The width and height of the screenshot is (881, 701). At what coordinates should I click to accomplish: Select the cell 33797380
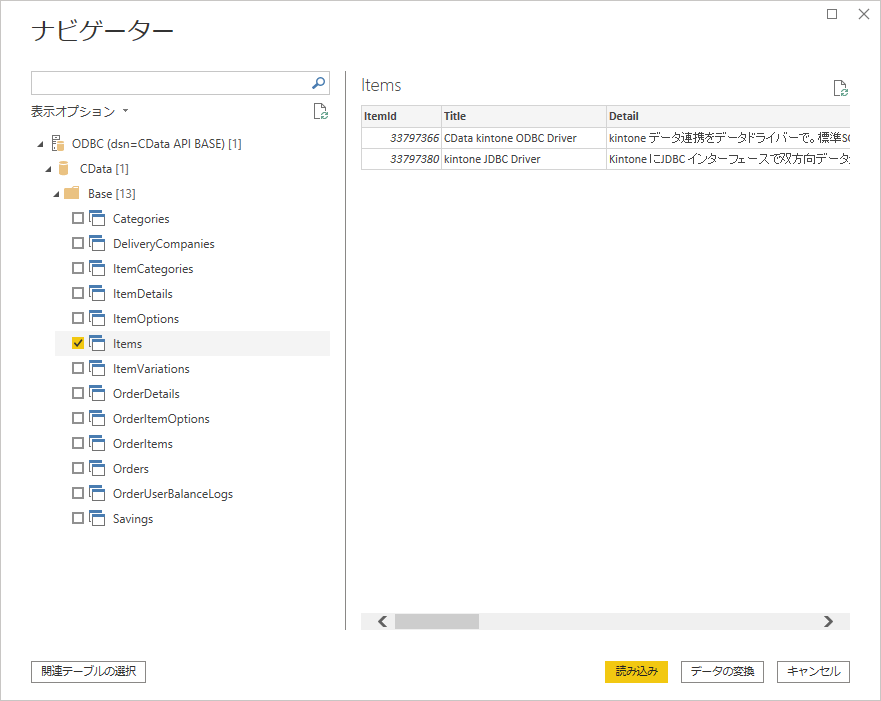tap(401, 159)
